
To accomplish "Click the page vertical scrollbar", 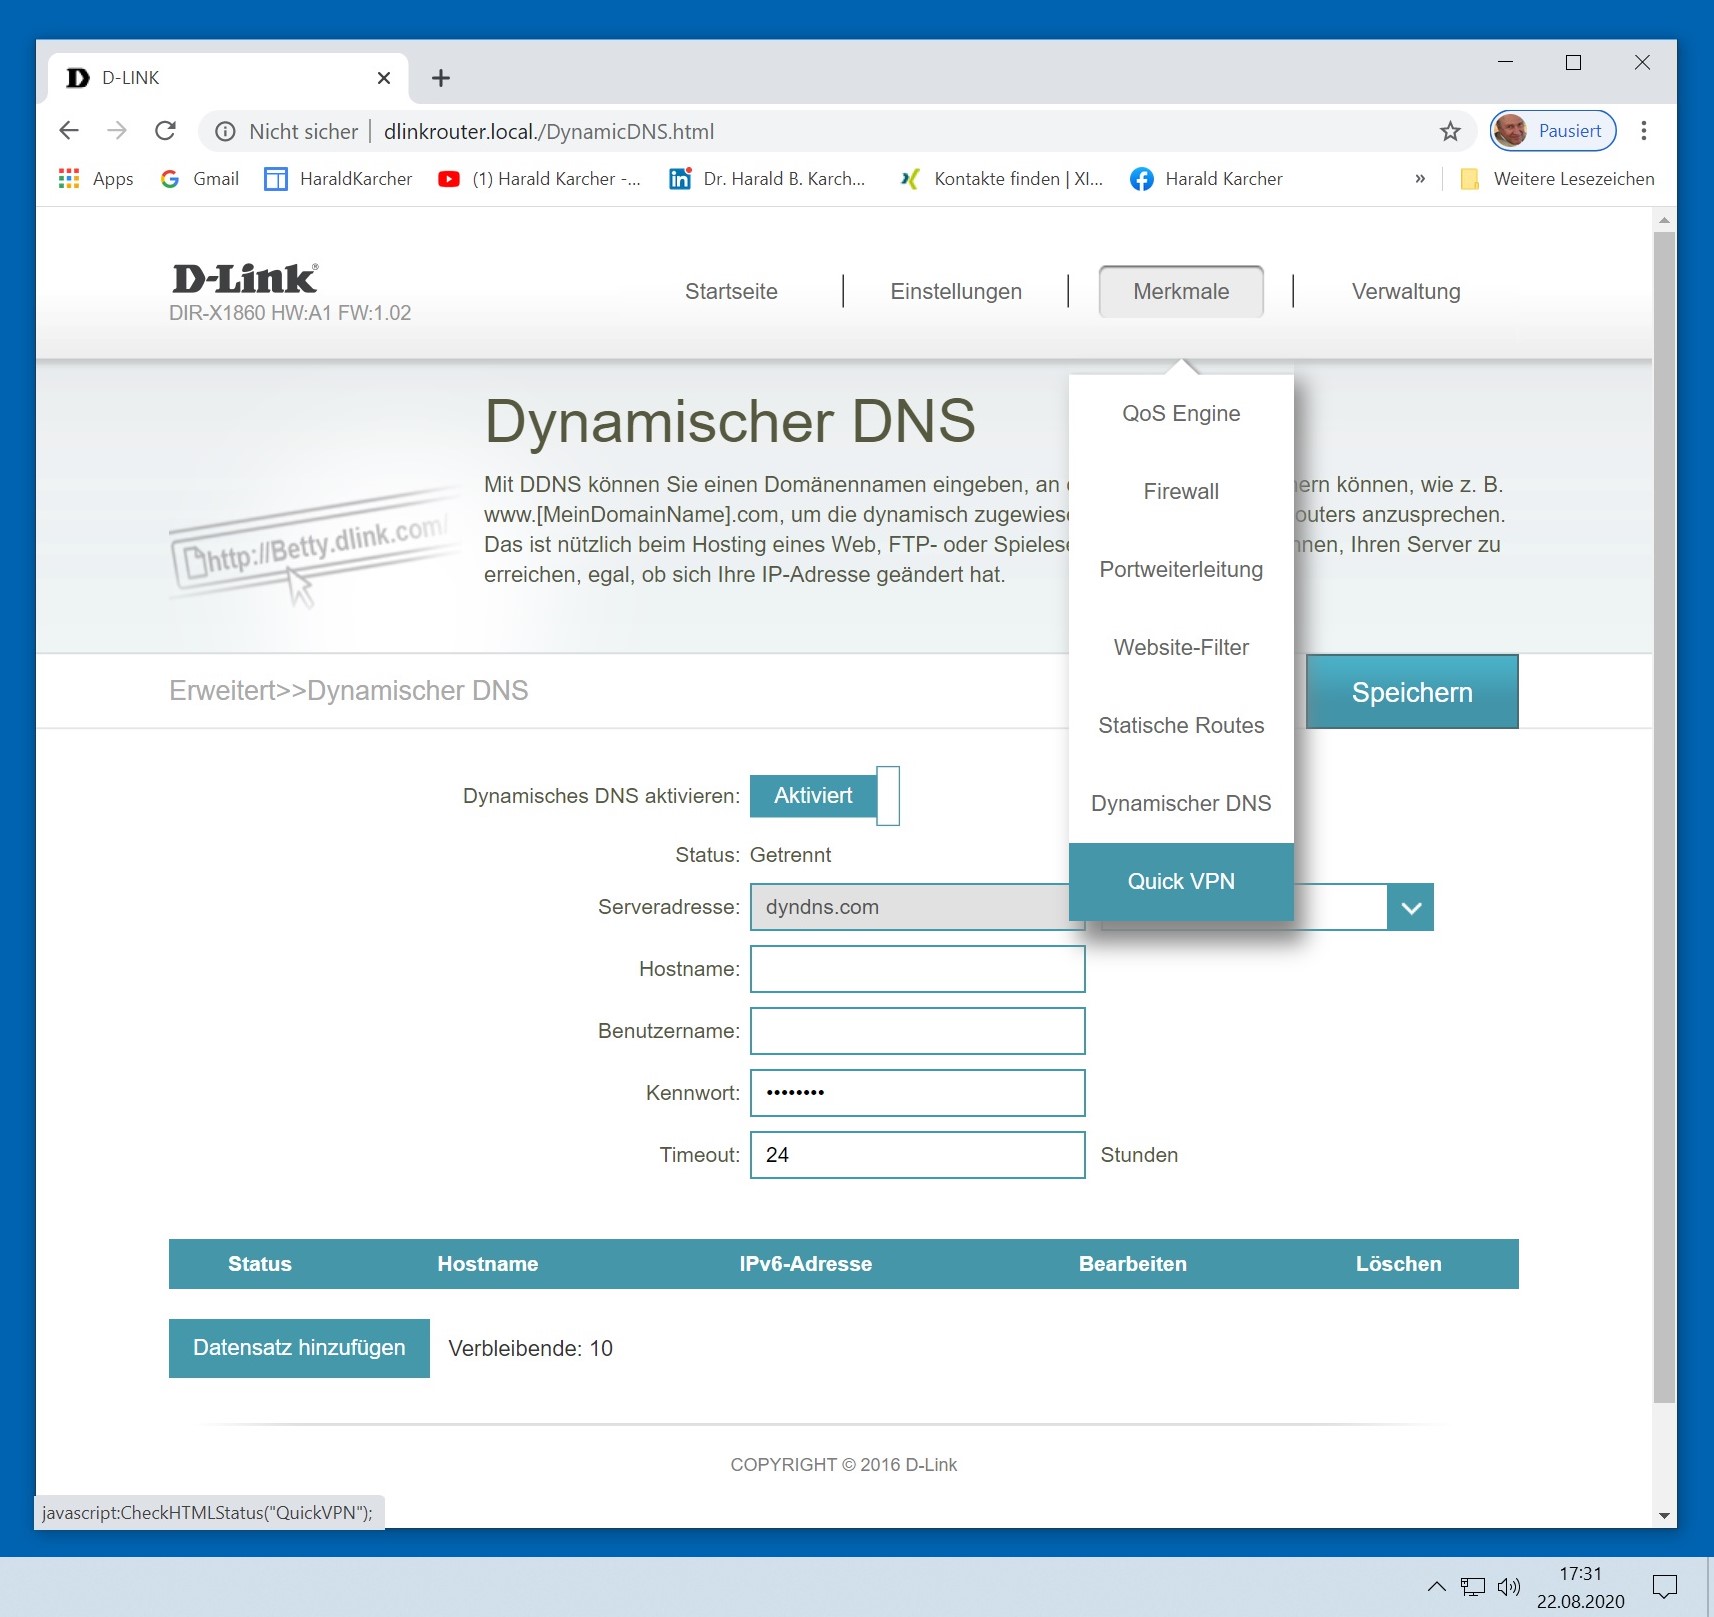I will pos(1663,800).
